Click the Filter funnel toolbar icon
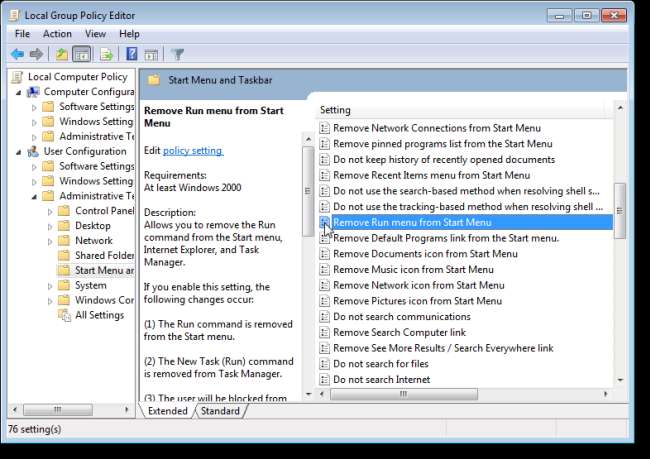The height and width of the screenshot is (459, 650). [x=178, y=54]
